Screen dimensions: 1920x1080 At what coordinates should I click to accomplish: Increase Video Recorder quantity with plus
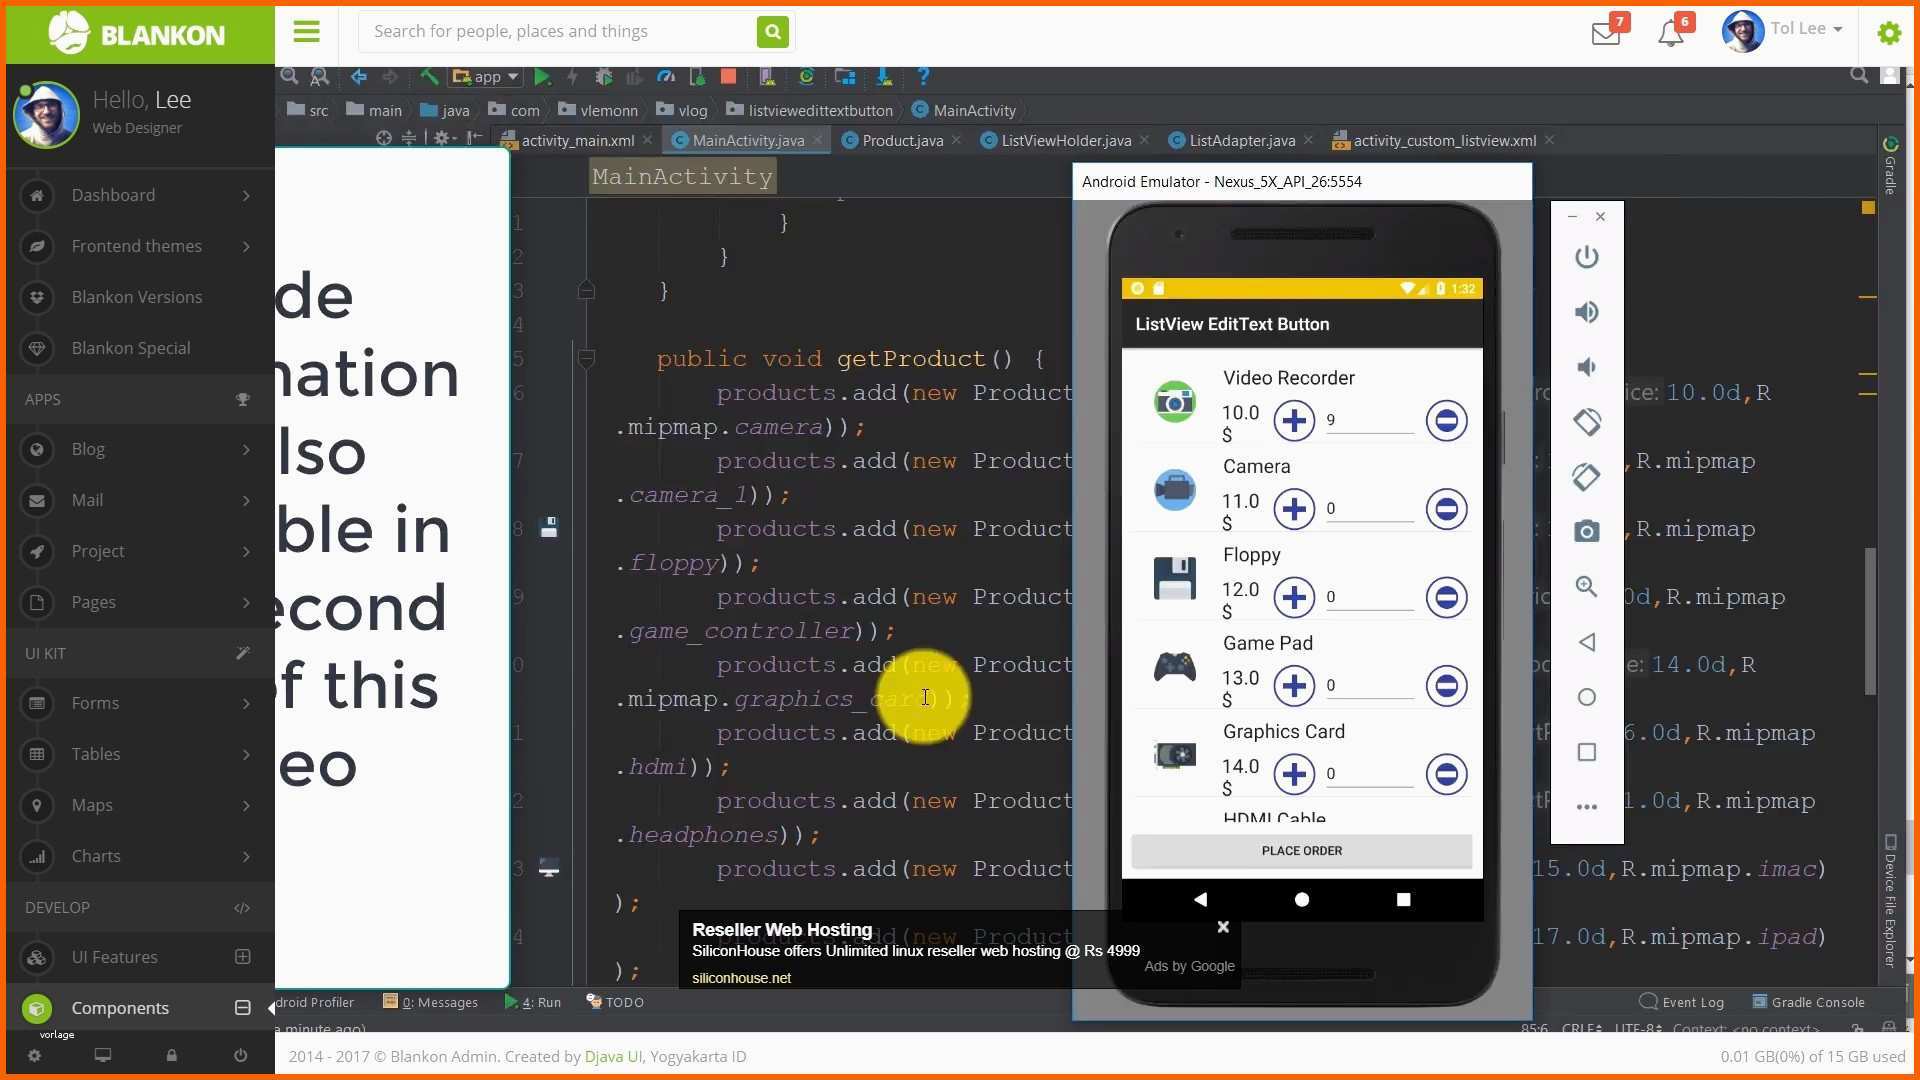click(x=1294, y=421)
